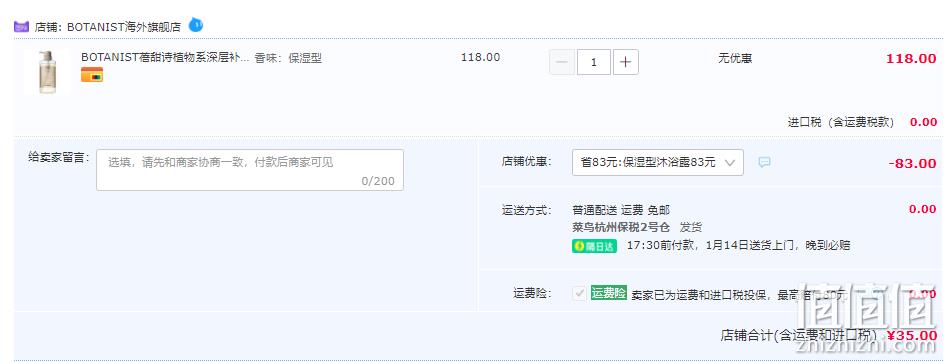
Task: Click the coupon dropdown chevron arrow
Action: [x=730, y=163]
